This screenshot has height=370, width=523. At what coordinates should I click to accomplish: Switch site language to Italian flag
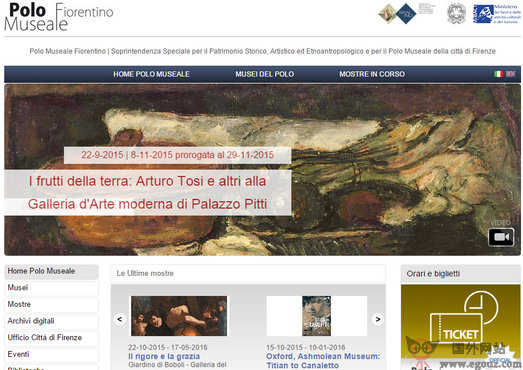tap(498, 74)
